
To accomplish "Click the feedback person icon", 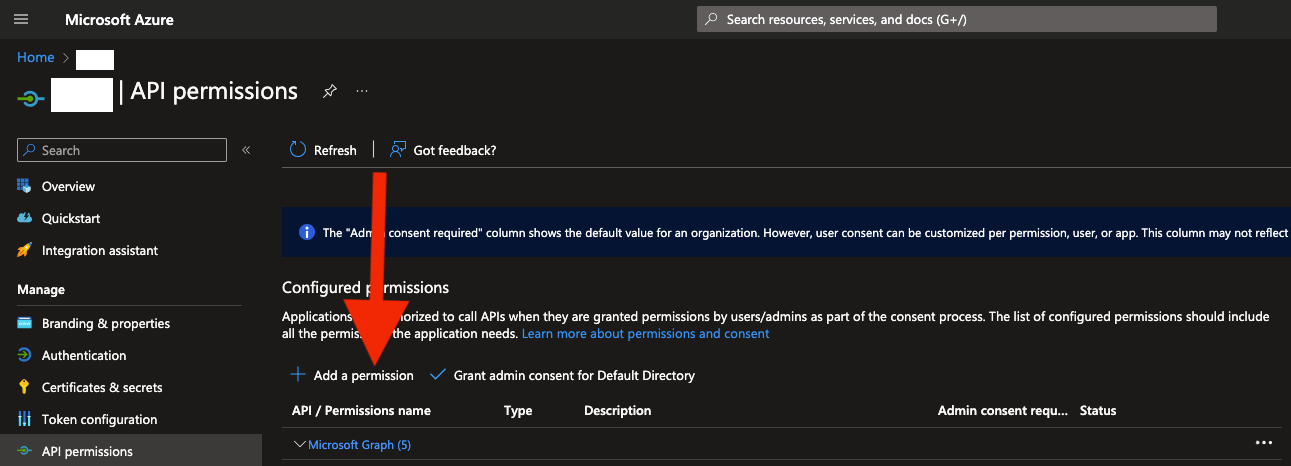I will [x=397, y=150].
